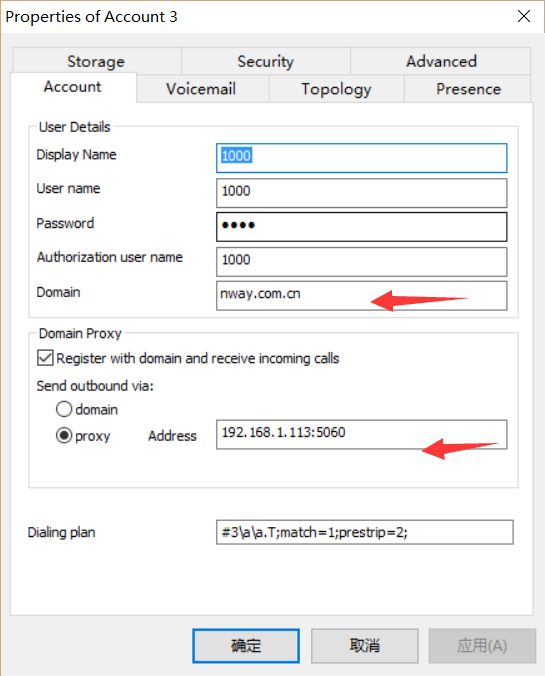Edit the Dialing plan text field
545x676 pixels.
(364, 532)
